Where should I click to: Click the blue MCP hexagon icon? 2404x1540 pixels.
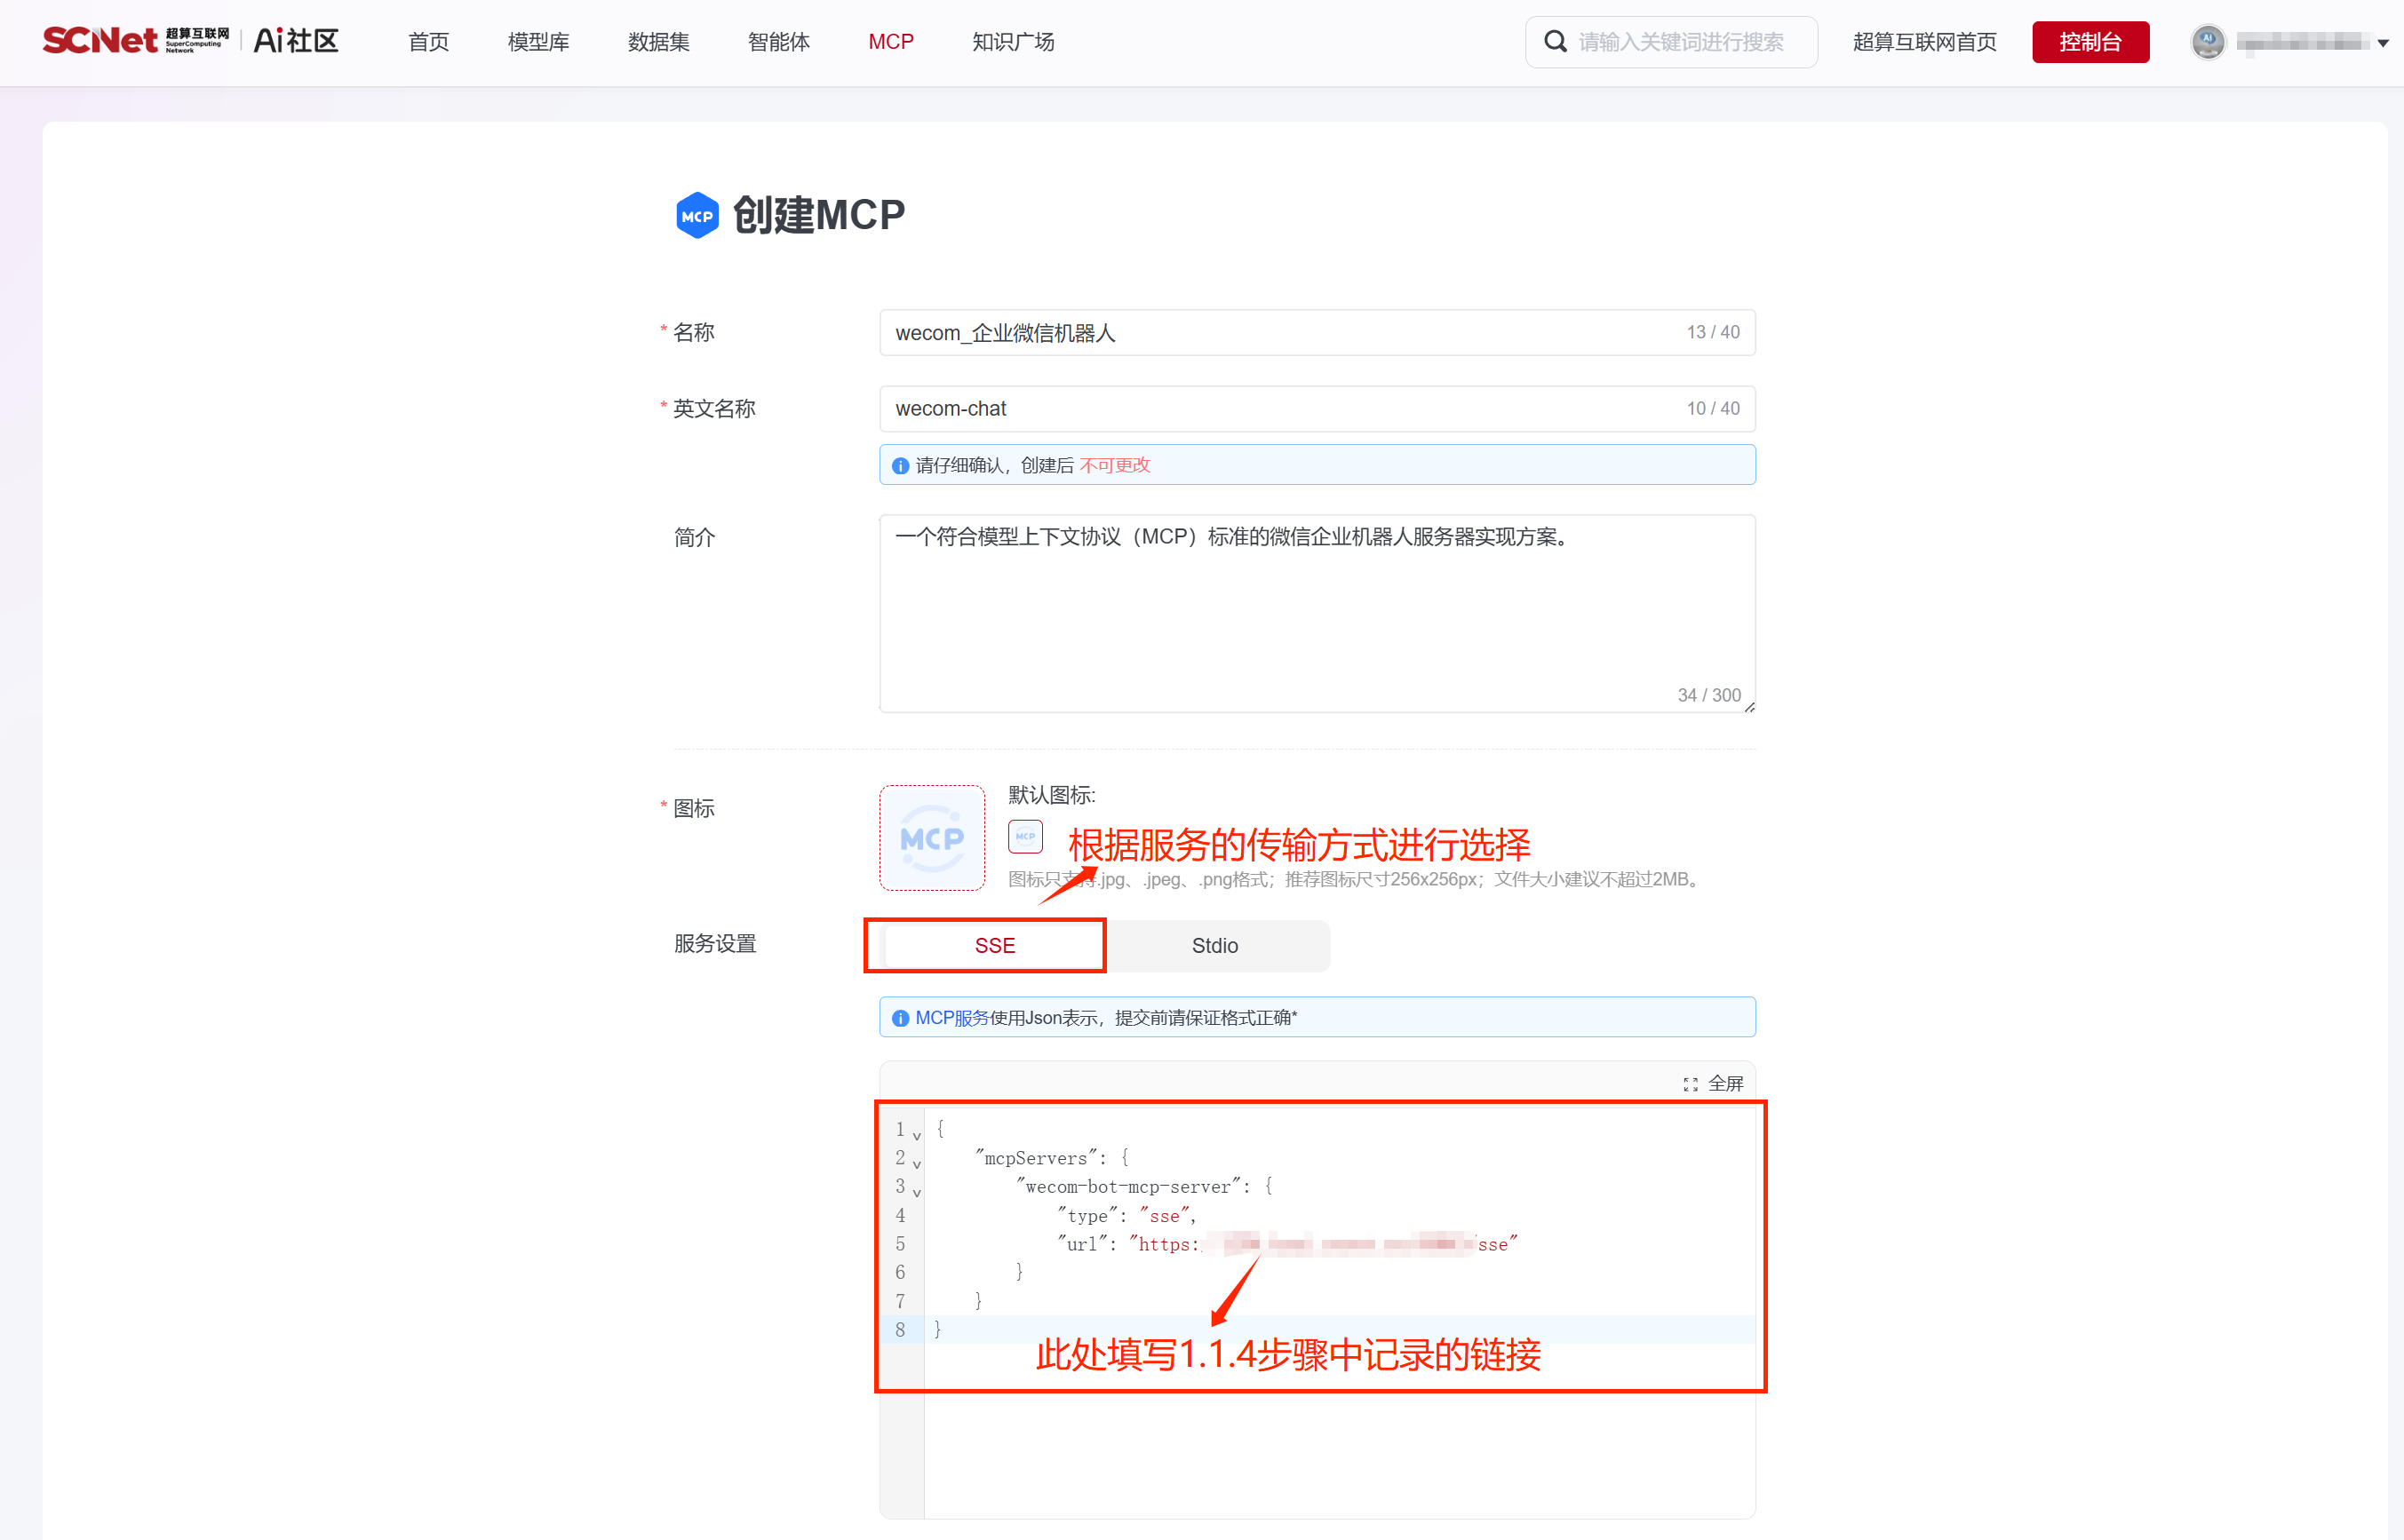coord(697,215)
